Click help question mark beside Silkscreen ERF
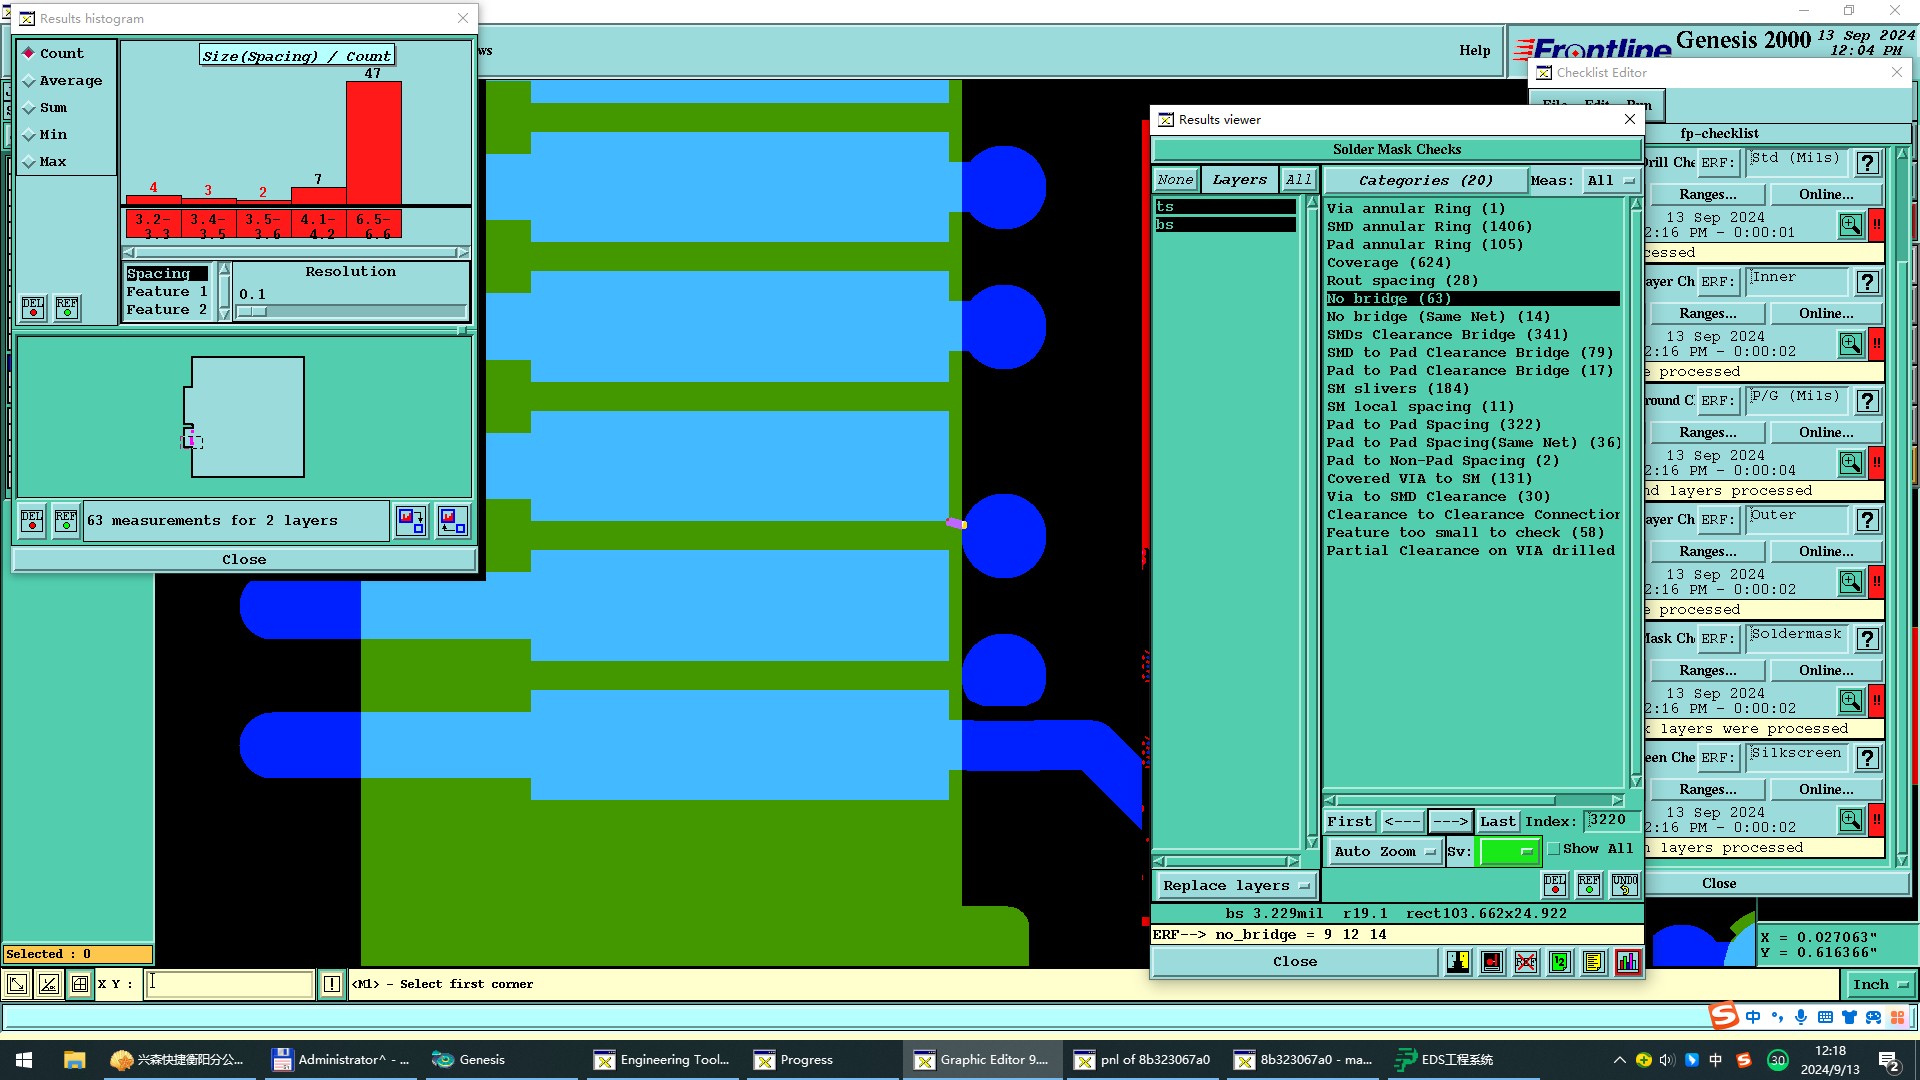1920x1080 pixels. [1867, 758]
